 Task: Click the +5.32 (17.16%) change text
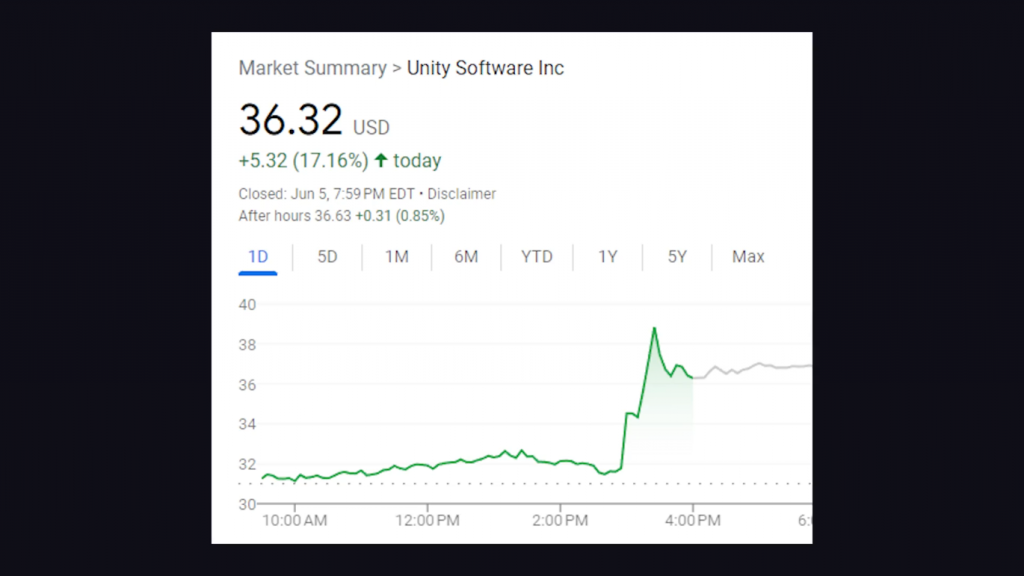tap(303, 161)
